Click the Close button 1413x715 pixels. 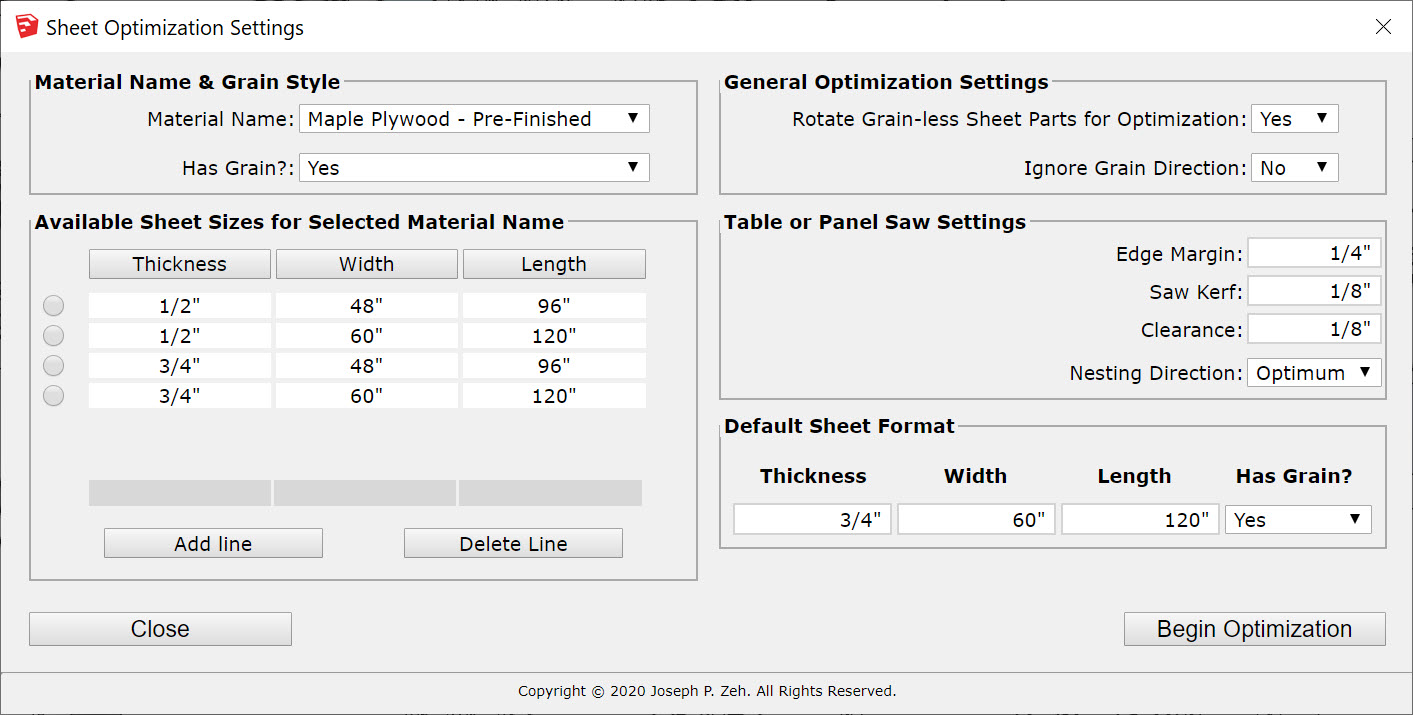pos(160,629)
